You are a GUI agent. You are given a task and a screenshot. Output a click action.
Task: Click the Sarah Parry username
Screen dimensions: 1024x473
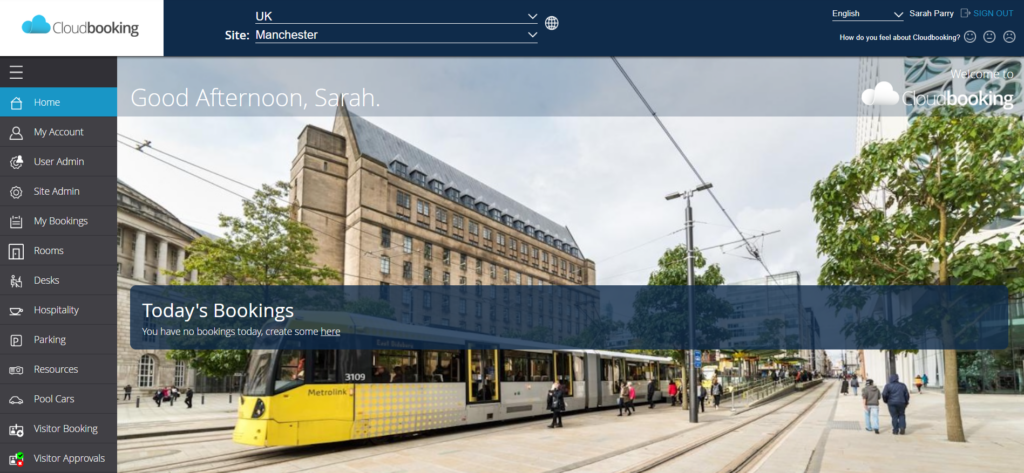pos(931,14)
